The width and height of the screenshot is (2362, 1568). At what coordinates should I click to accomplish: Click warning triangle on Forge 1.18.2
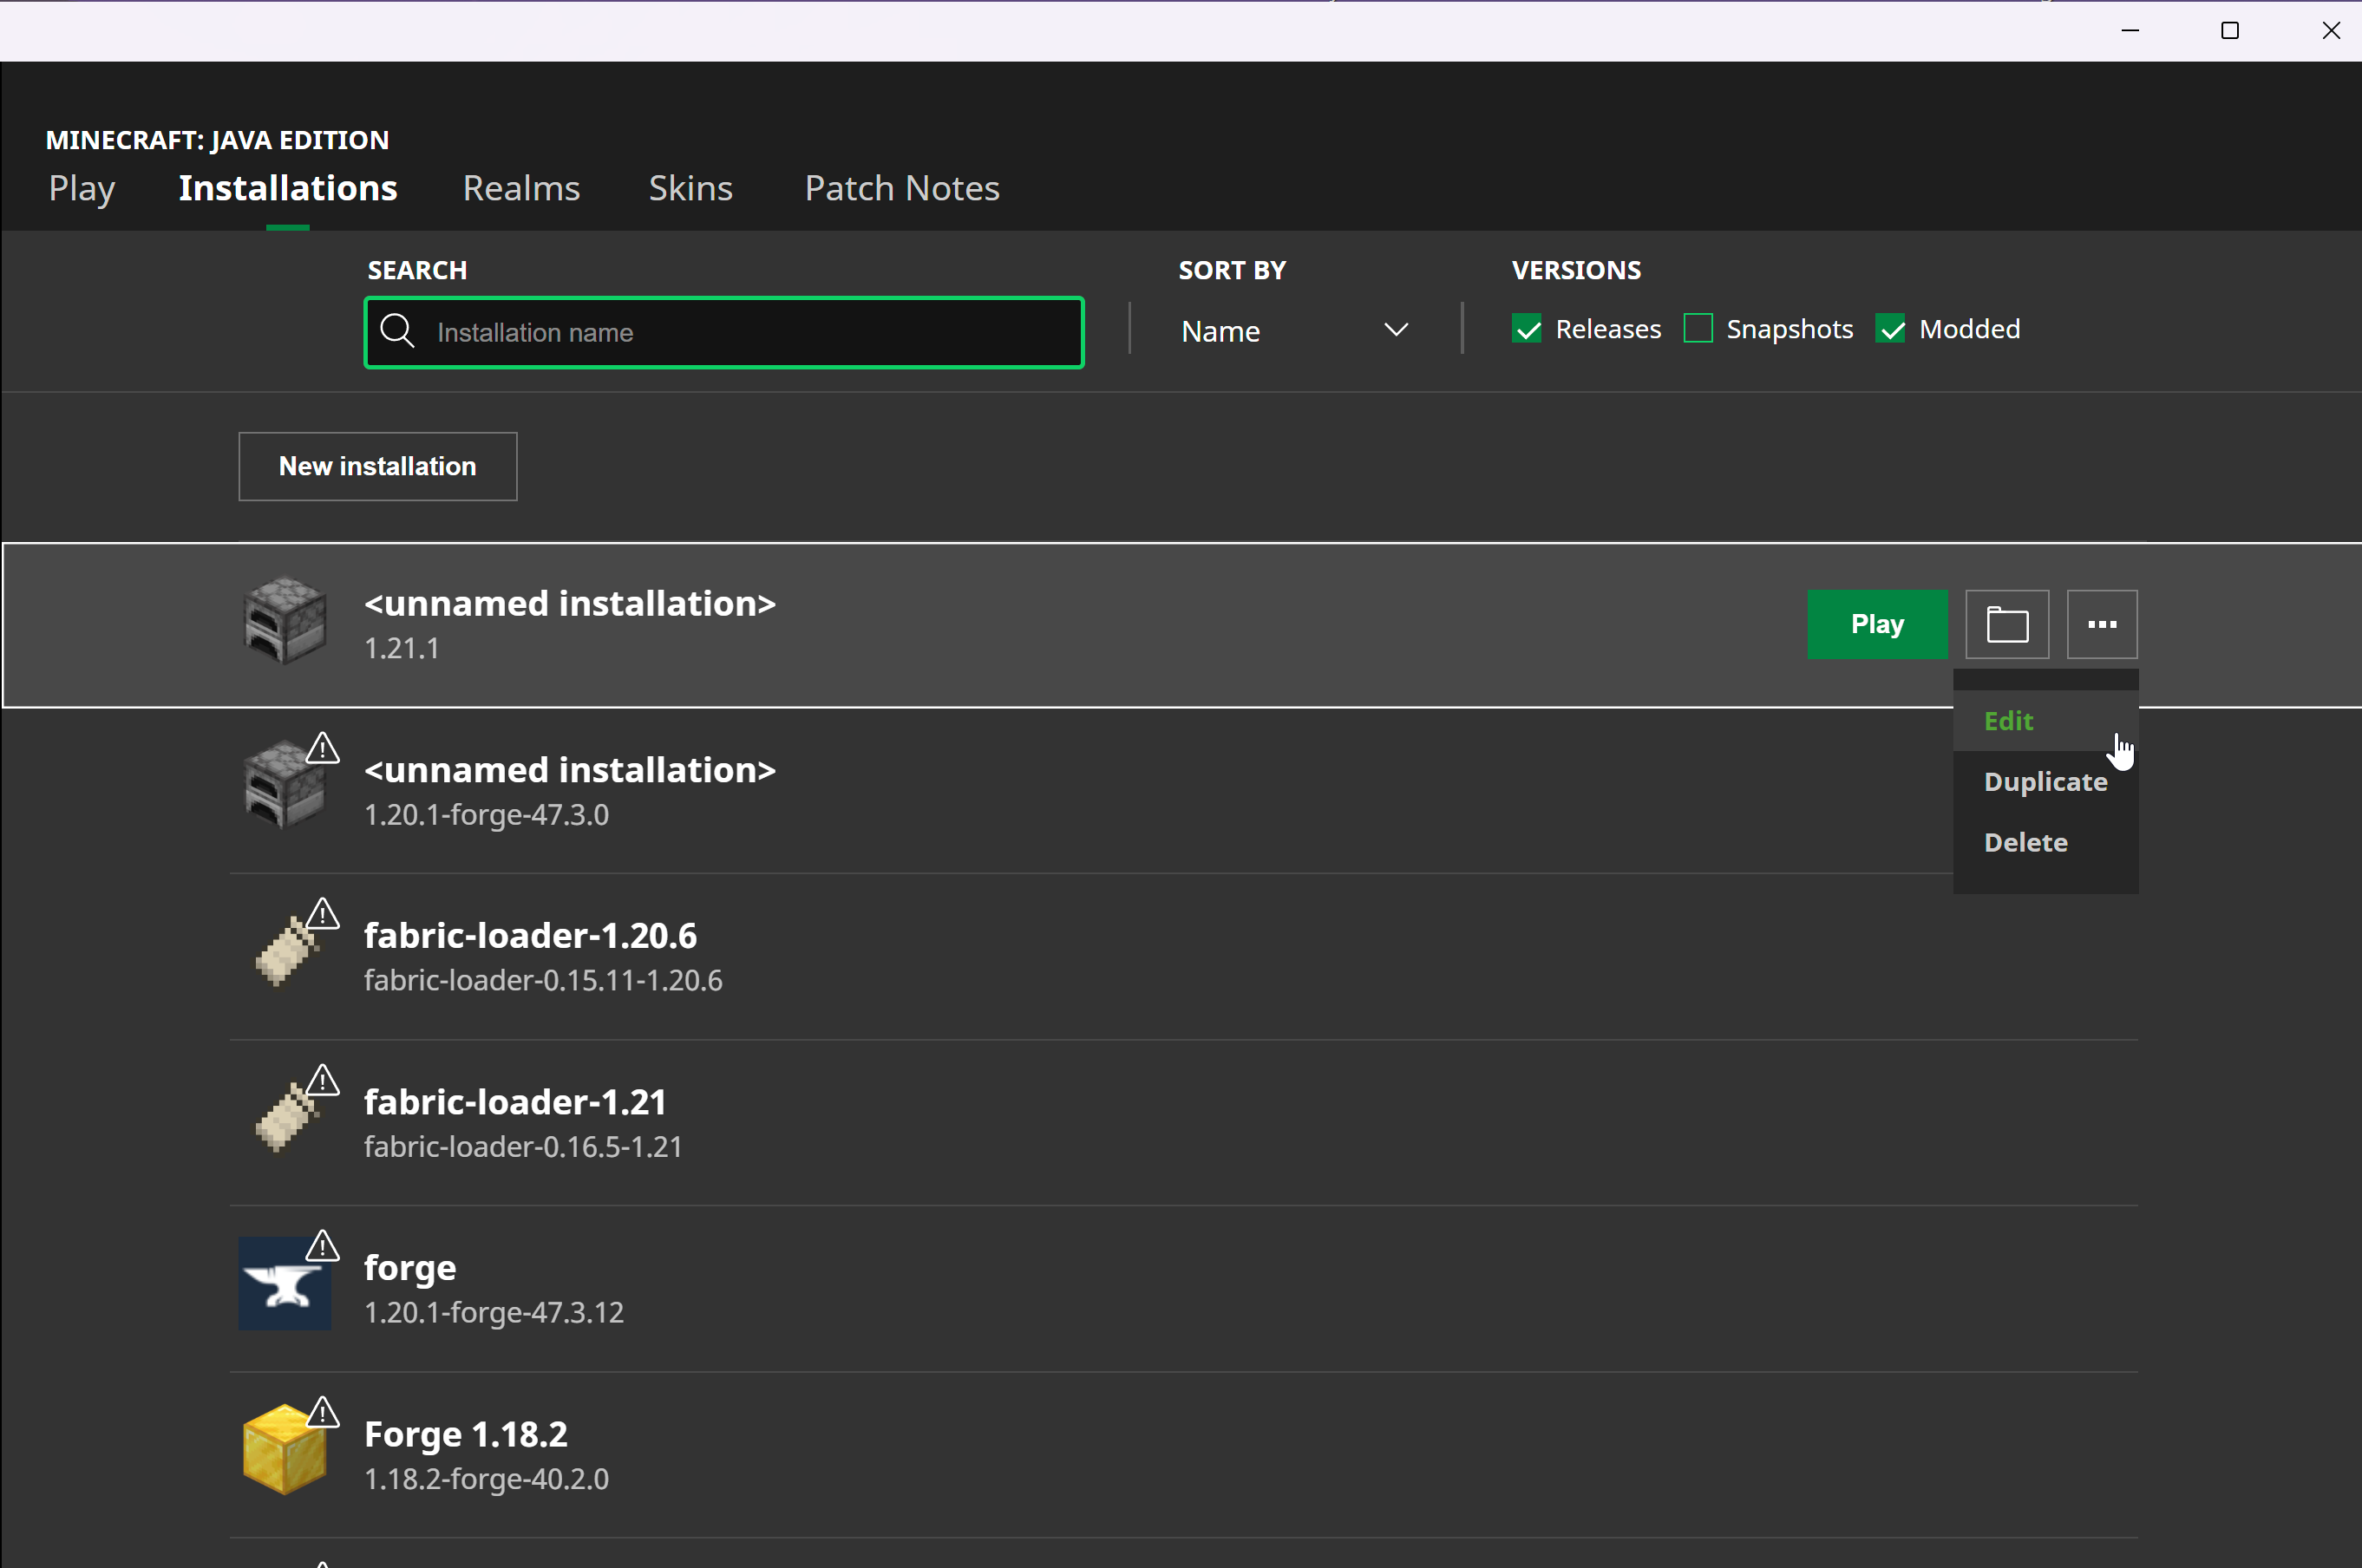[x=322, y=1412]
